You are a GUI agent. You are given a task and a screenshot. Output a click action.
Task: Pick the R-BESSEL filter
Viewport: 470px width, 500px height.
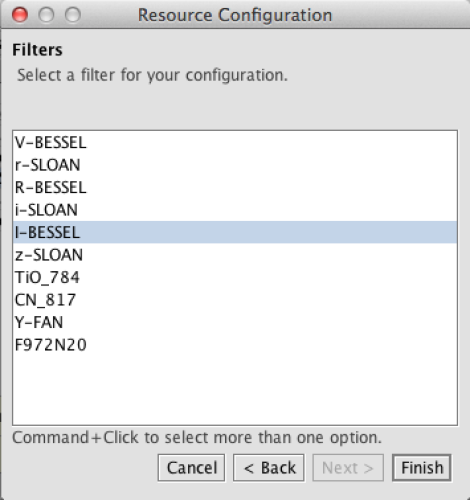pos(235,187)
